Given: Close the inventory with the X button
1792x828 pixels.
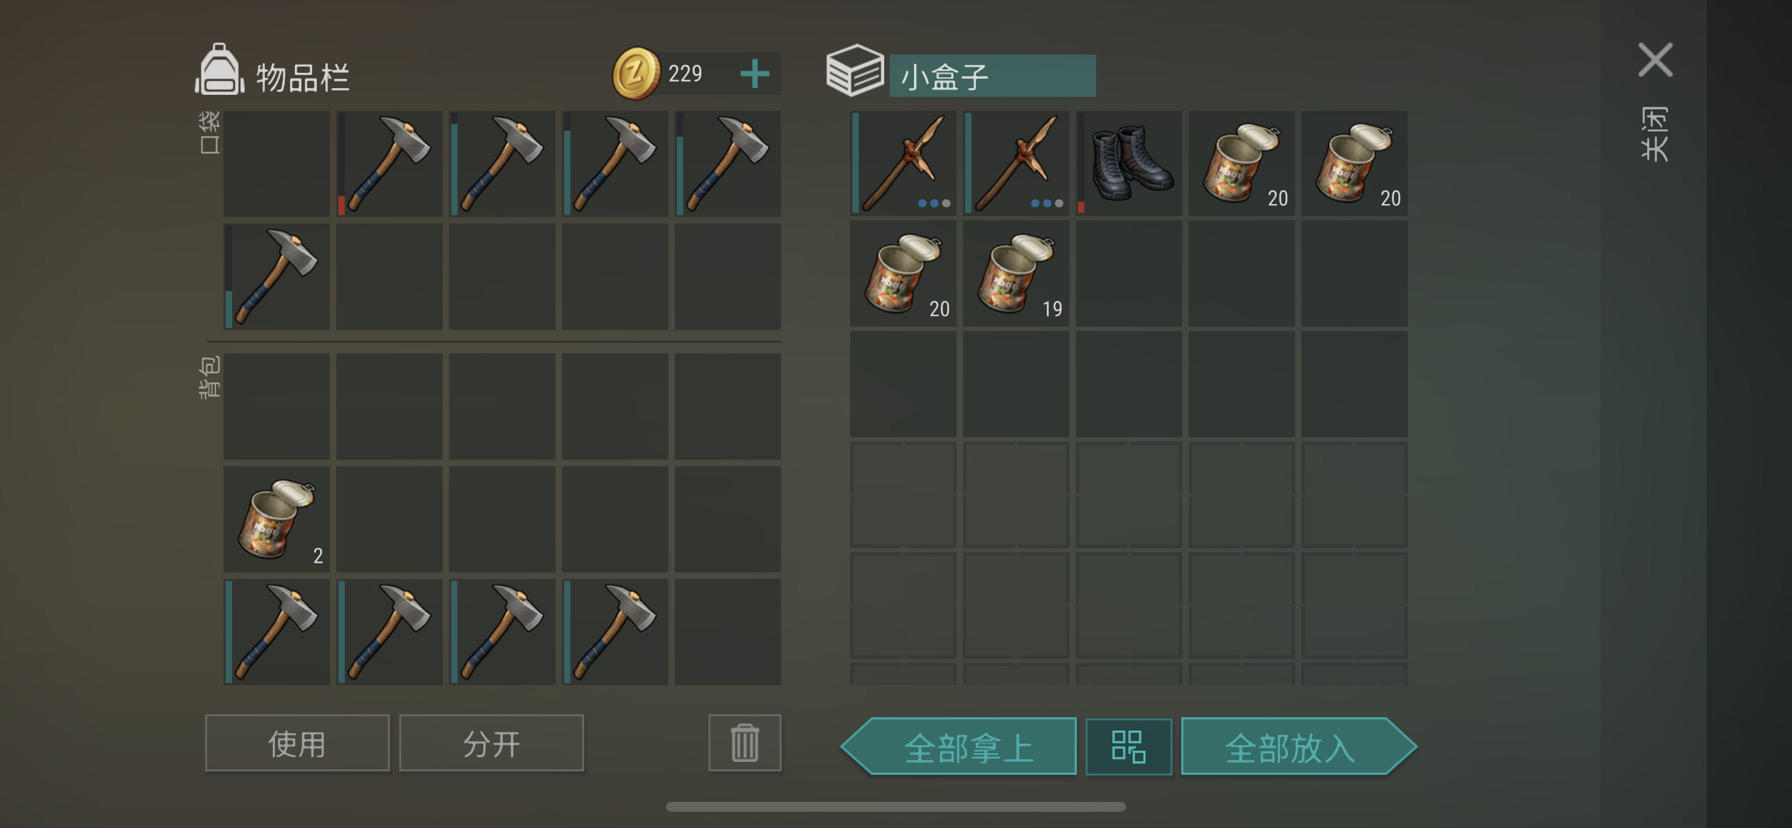Looking at the screenshot, I should tap(1656, 60).
